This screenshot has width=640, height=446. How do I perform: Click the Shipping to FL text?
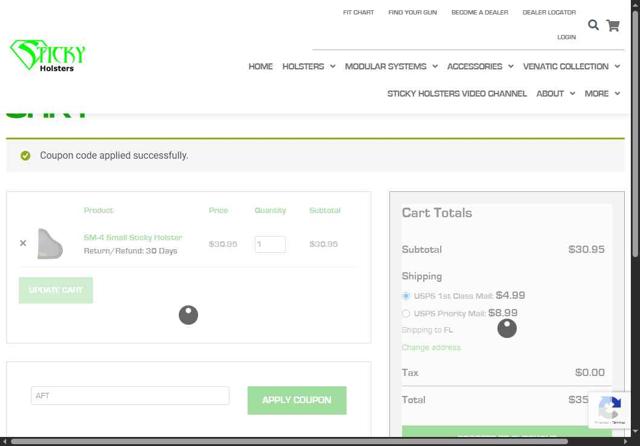click(427, 330)
